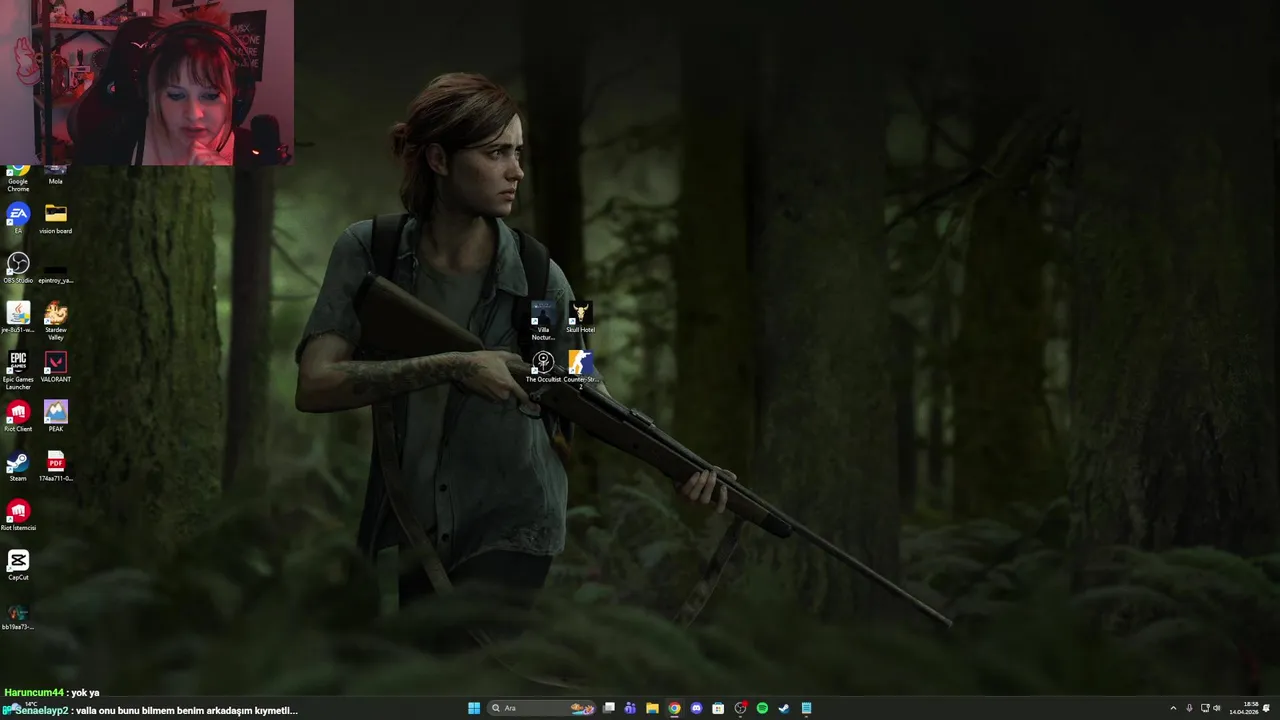Open File Explorer from the taskbar
This screenshot has height=720, width=1280.
(x=652, y=708)
